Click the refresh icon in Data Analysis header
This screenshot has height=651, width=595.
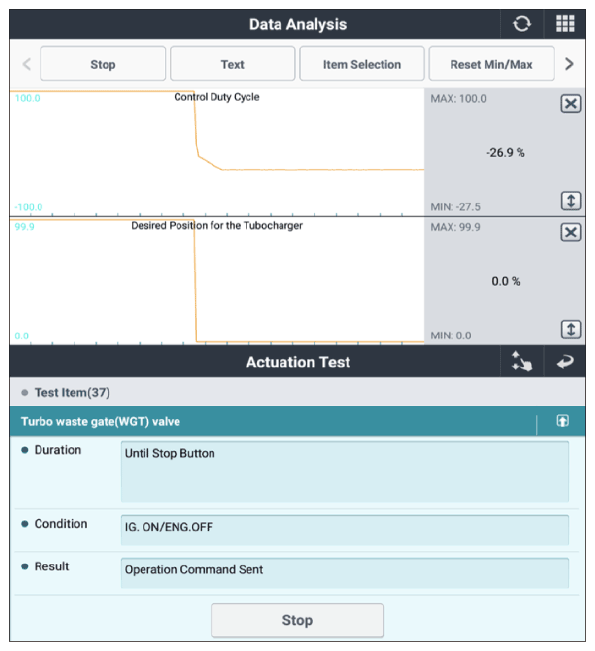(x=522, y=24)
